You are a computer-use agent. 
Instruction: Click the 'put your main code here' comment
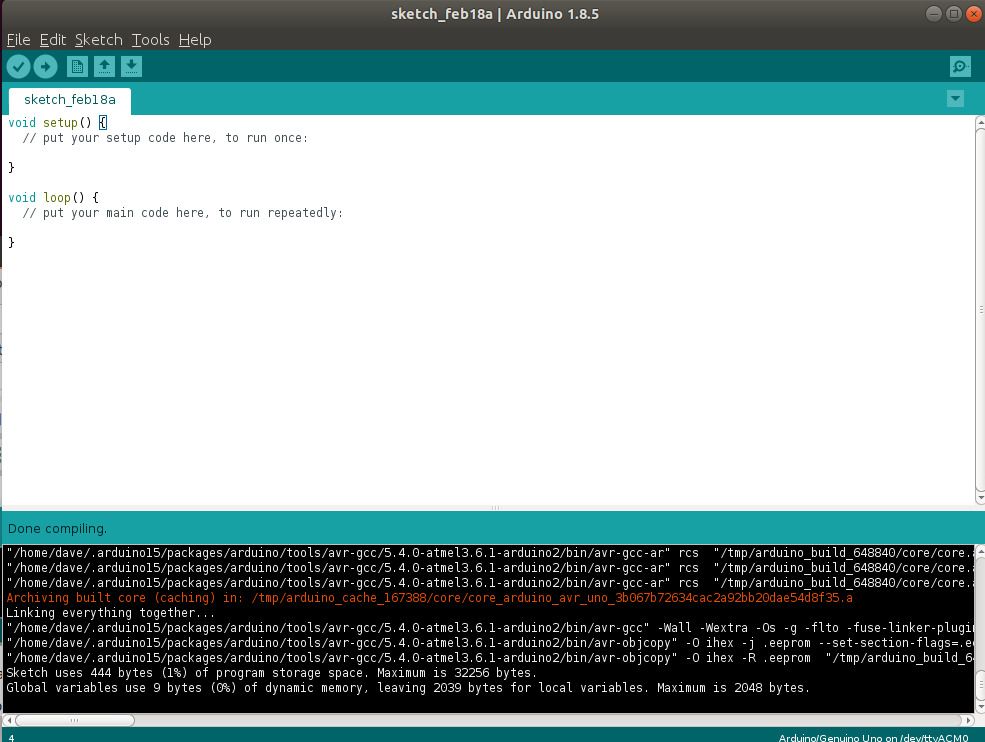[183, 212]
